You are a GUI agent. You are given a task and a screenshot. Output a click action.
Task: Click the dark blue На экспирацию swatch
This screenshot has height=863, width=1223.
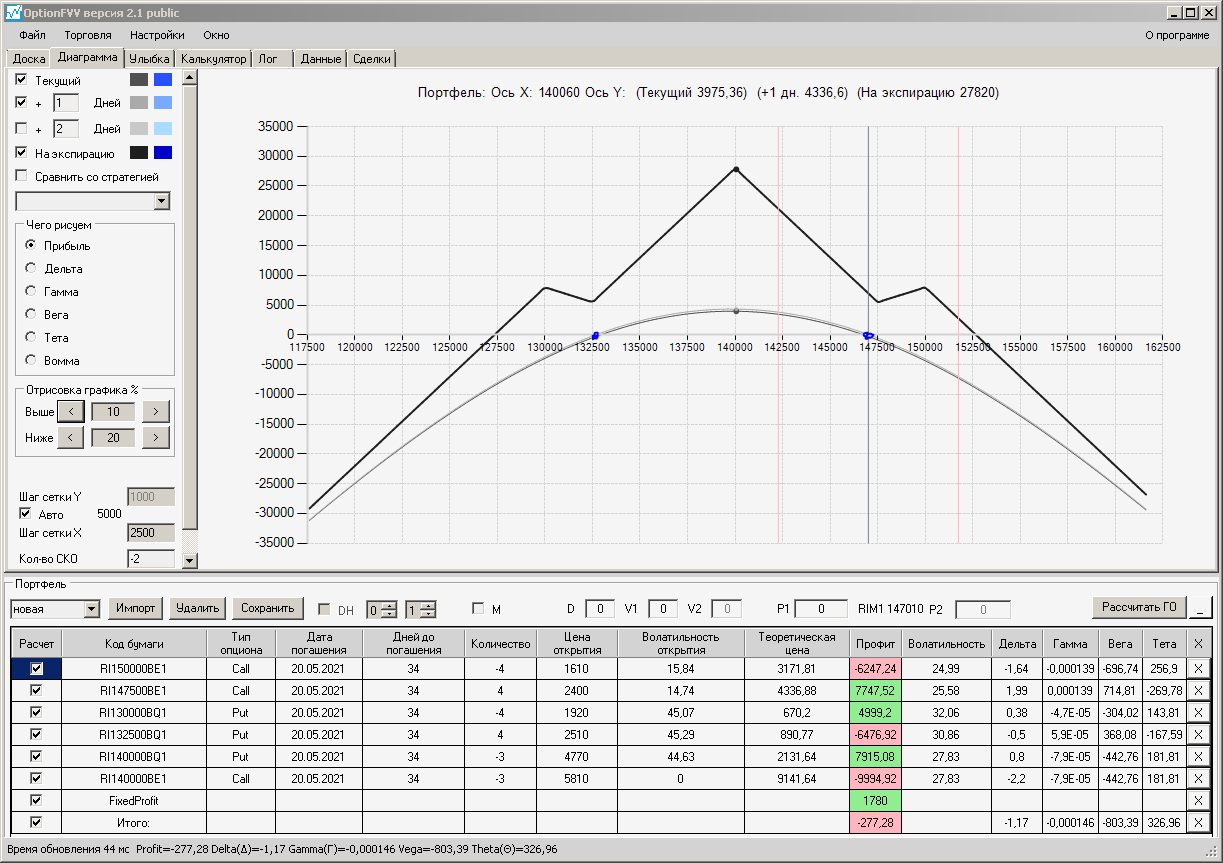coord(163,153)
